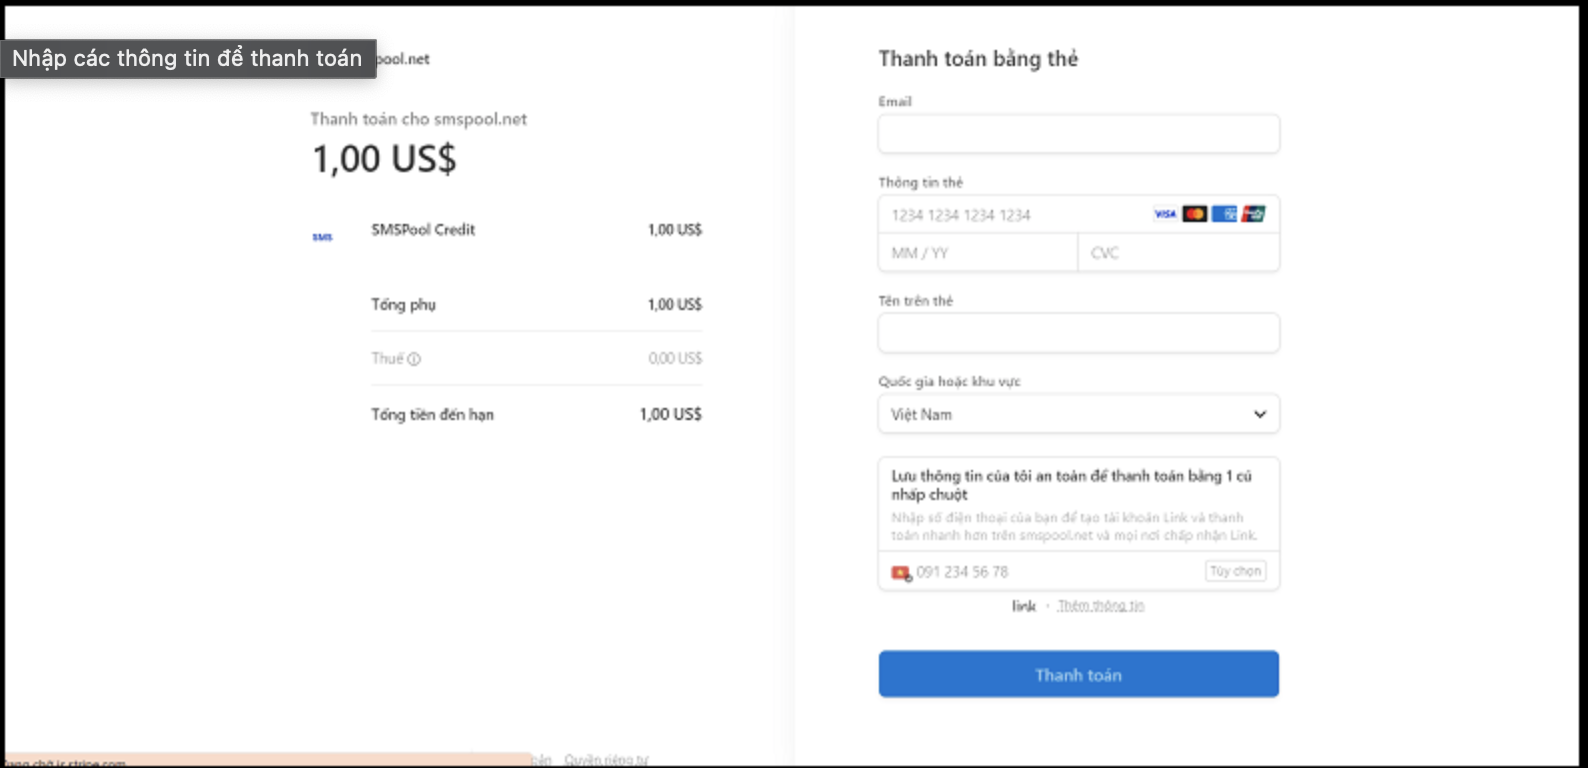Click the phone number field for Link
Screen dimensions: 1588x768
click(x=1050, y=572)
